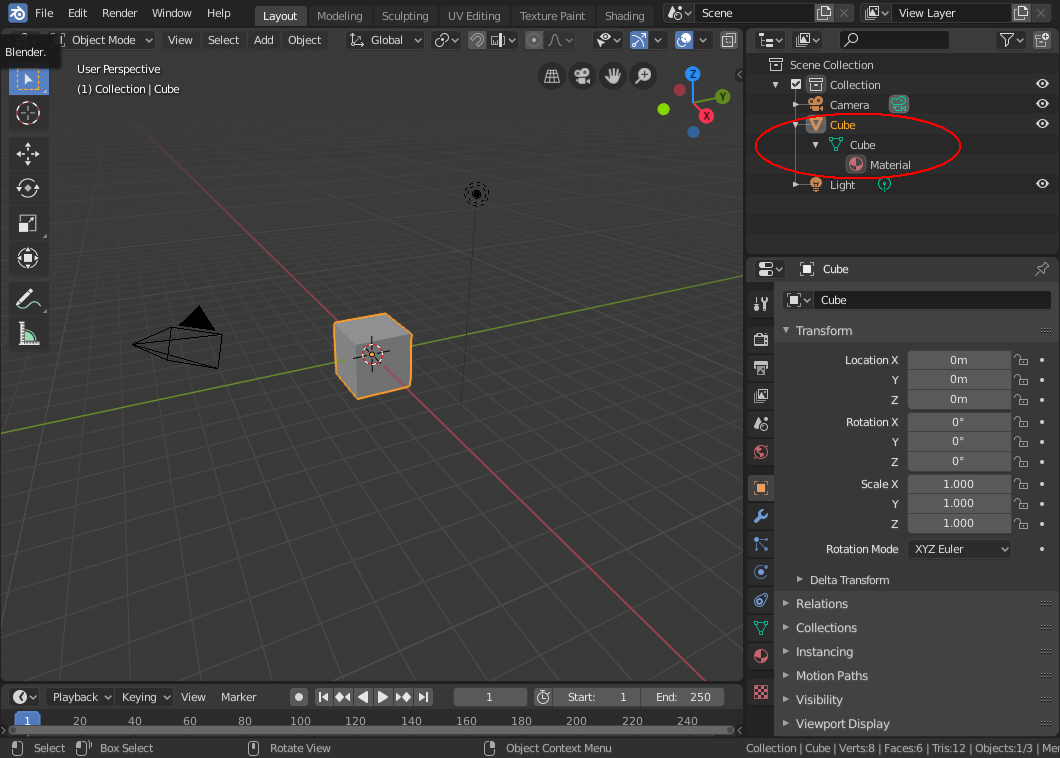Open the Render properties tab
The image size is (1060, 758).
click(761, 339)
